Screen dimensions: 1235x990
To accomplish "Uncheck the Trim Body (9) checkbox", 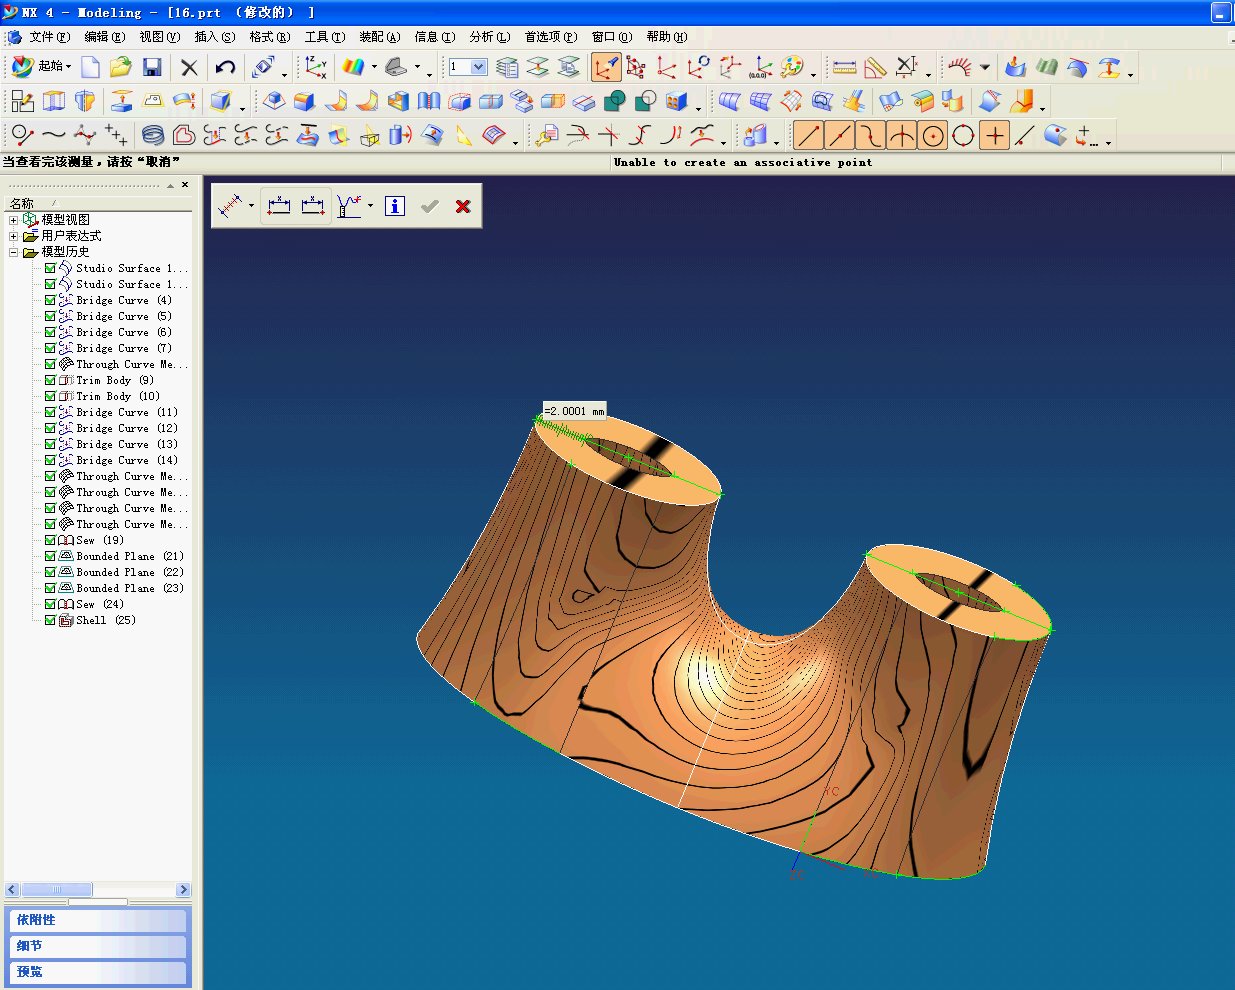I will pyautogui.click(x=50, y=380).
